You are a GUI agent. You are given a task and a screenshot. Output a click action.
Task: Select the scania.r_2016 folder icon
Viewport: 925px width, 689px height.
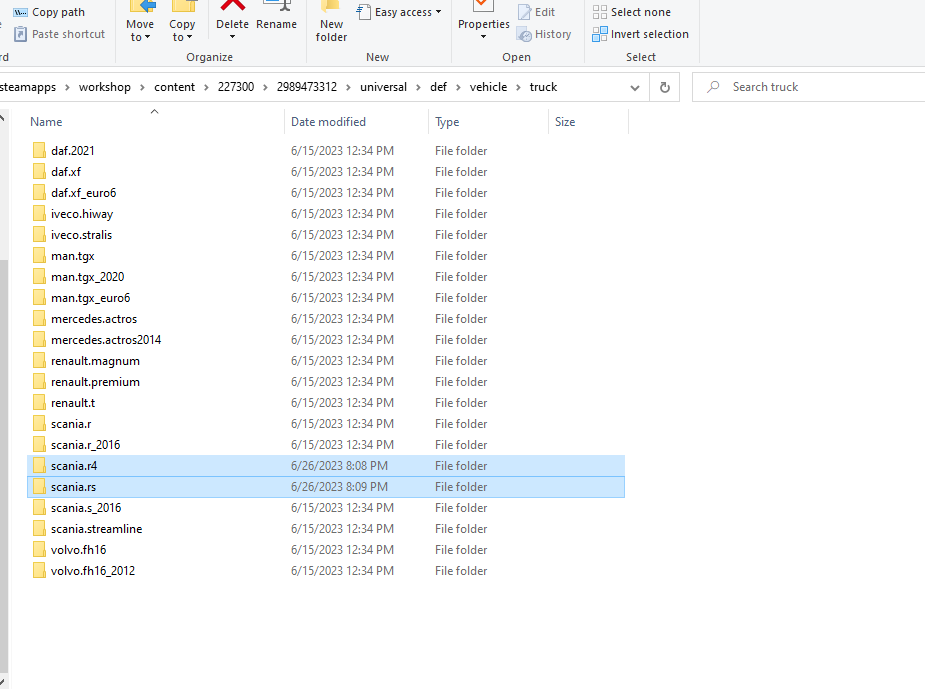tap(39, 445)
